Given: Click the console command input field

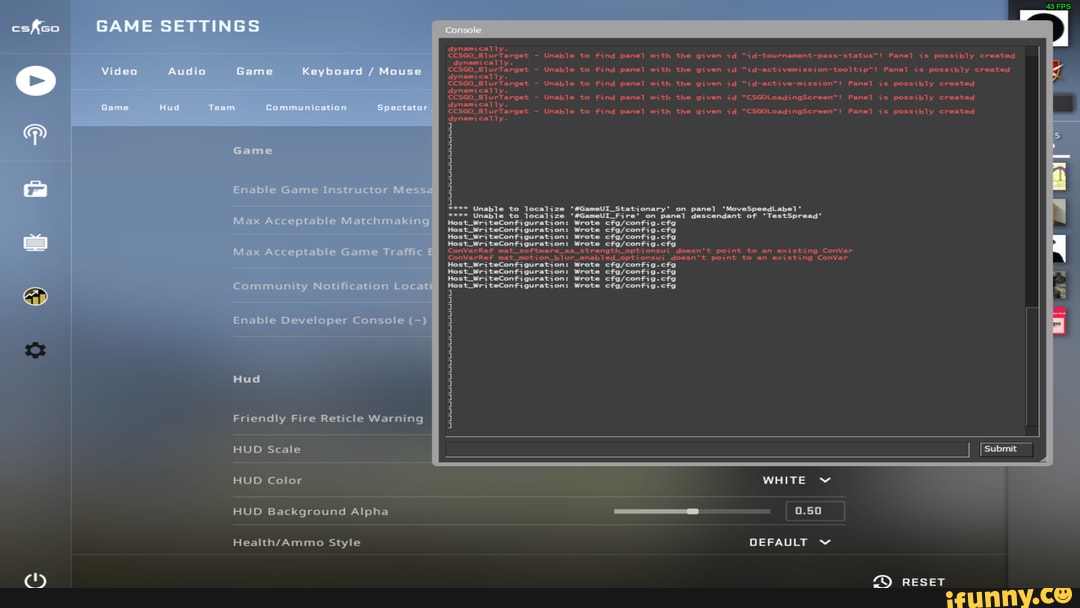Looking at the screenshot, I should pyautogui.click(x=705, y=449).
